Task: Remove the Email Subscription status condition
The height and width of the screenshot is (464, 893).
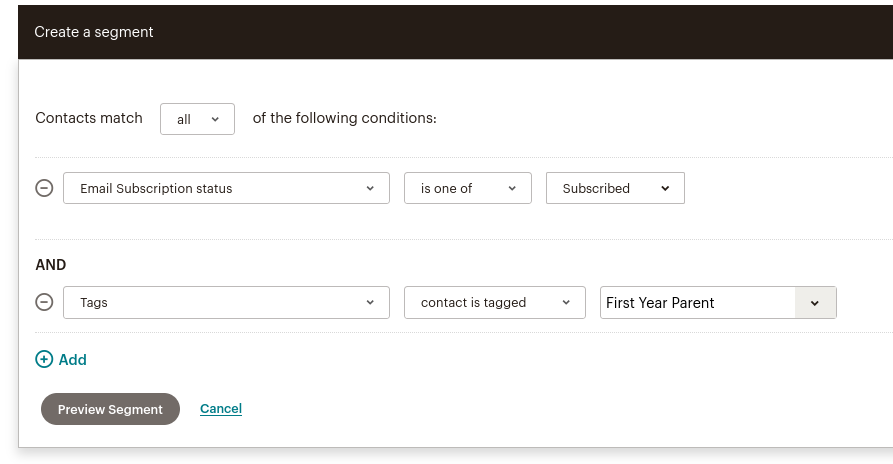Action: [44, 188]
